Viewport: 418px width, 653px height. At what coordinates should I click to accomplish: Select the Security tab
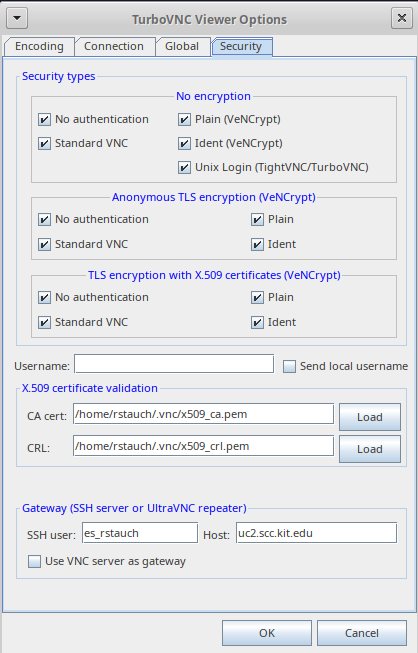(x=241, y=46)
